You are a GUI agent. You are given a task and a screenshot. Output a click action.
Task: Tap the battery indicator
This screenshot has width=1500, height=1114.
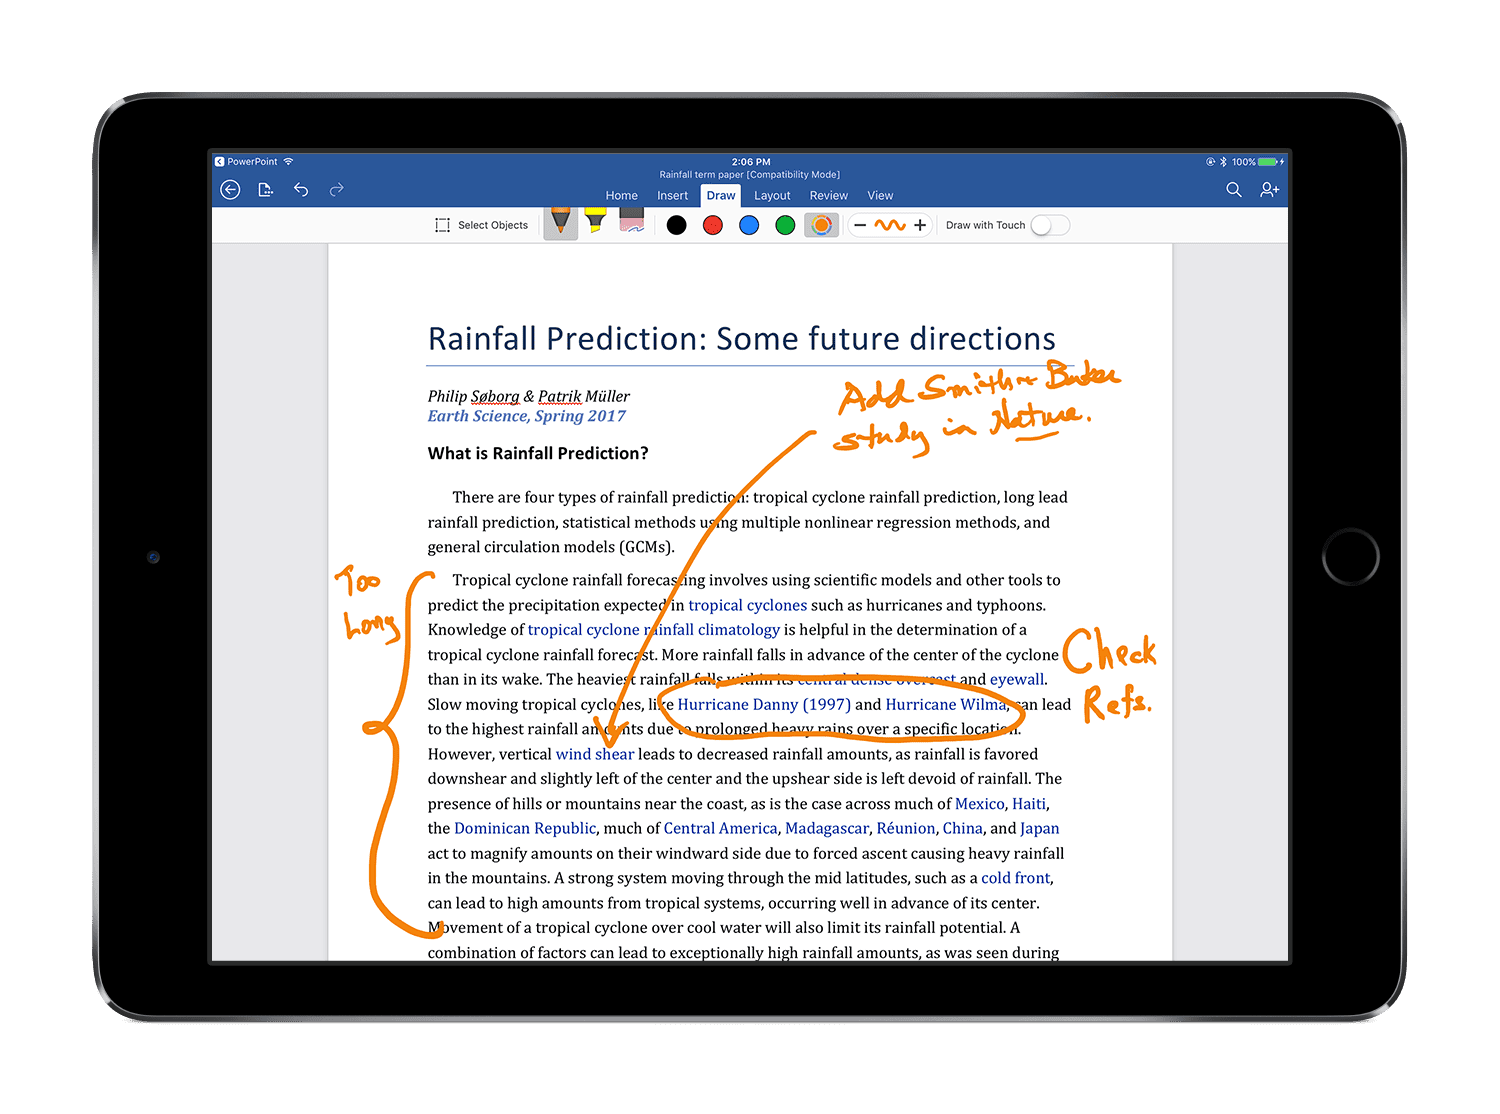1268,162
